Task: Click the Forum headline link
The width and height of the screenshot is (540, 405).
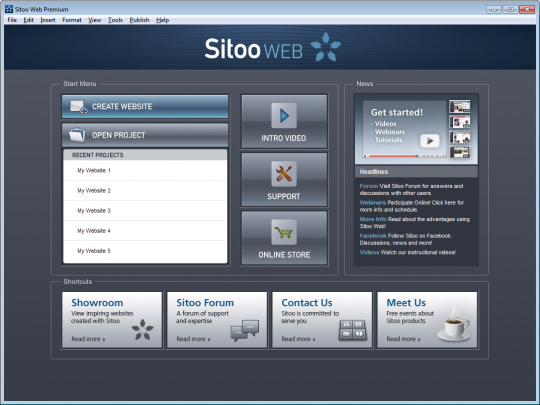Action: point(368,186)
